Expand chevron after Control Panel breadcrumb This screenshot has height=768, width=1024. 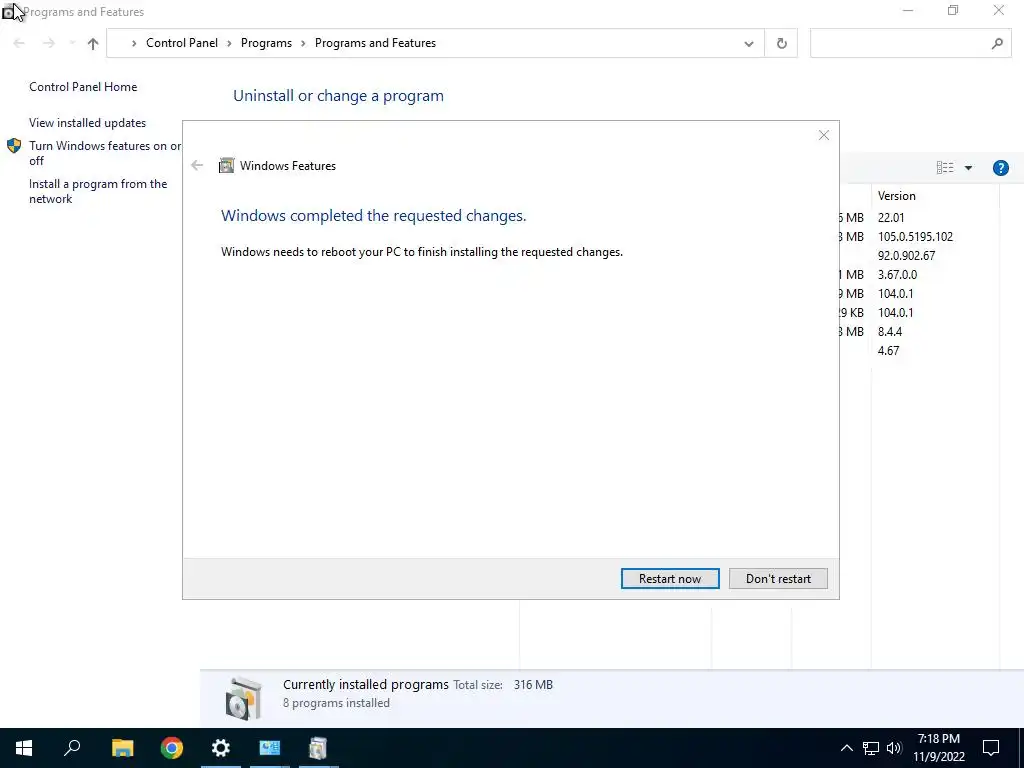point(229,44)
